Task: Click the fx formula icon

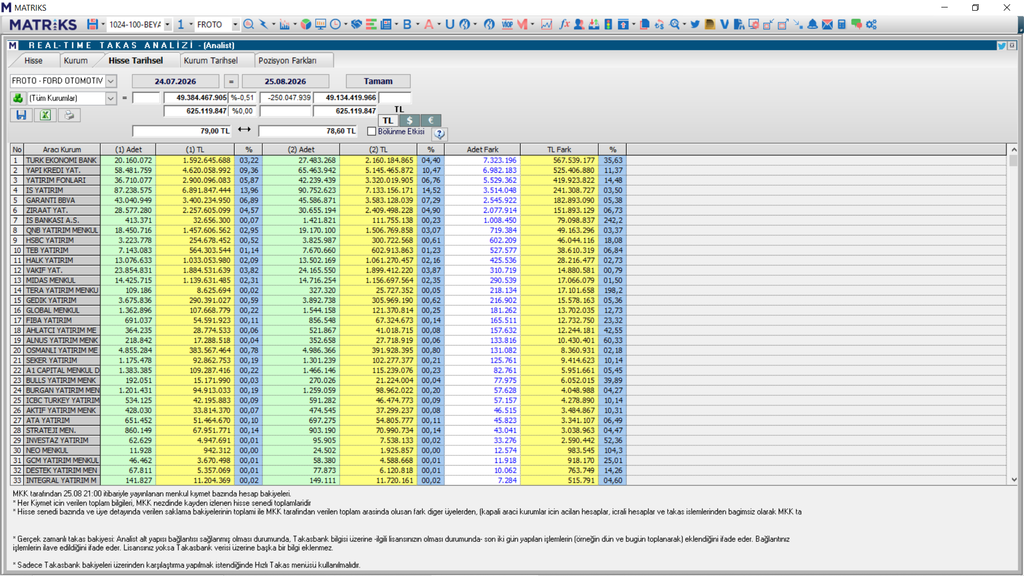Action: click(564, 24)
